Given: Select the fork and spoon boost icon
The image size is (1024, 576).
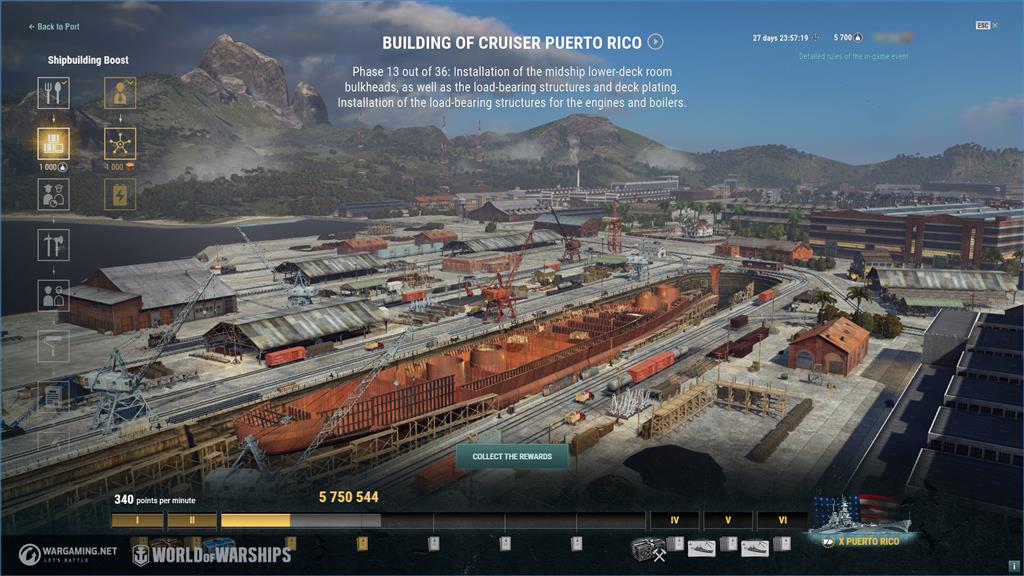Looking at the screenshot, I should [54, 93].
